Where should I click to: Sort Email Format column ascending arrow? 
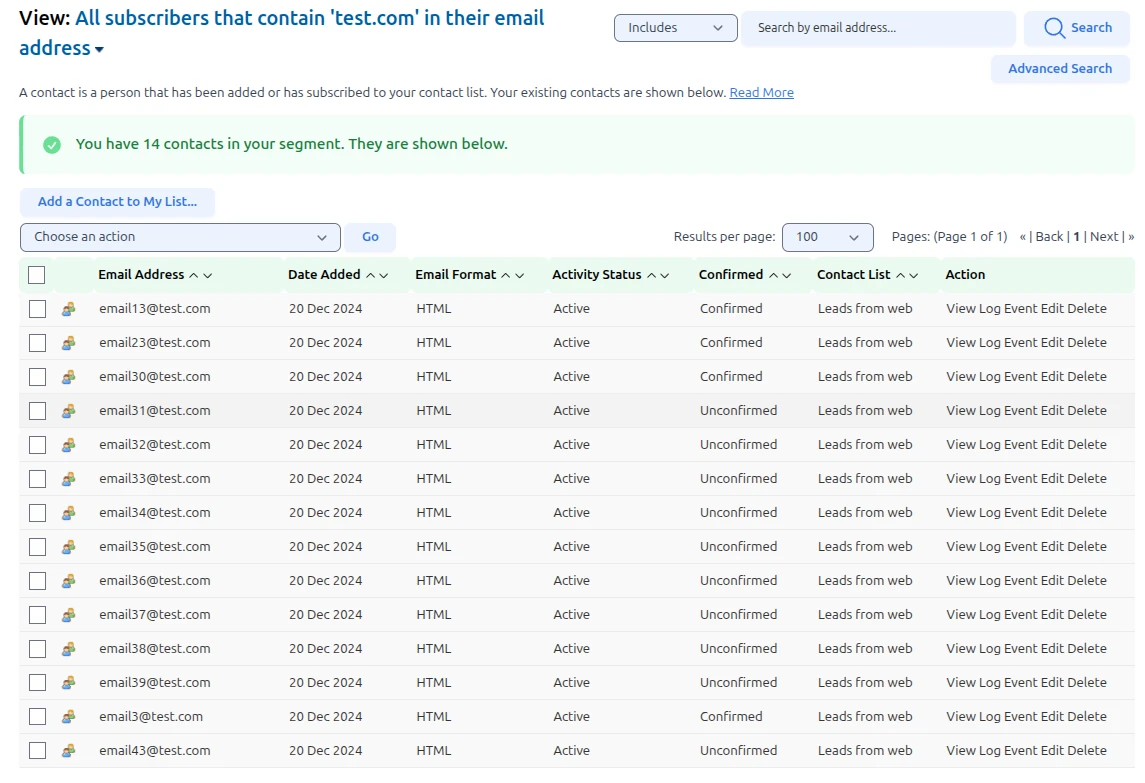point(505,275)
